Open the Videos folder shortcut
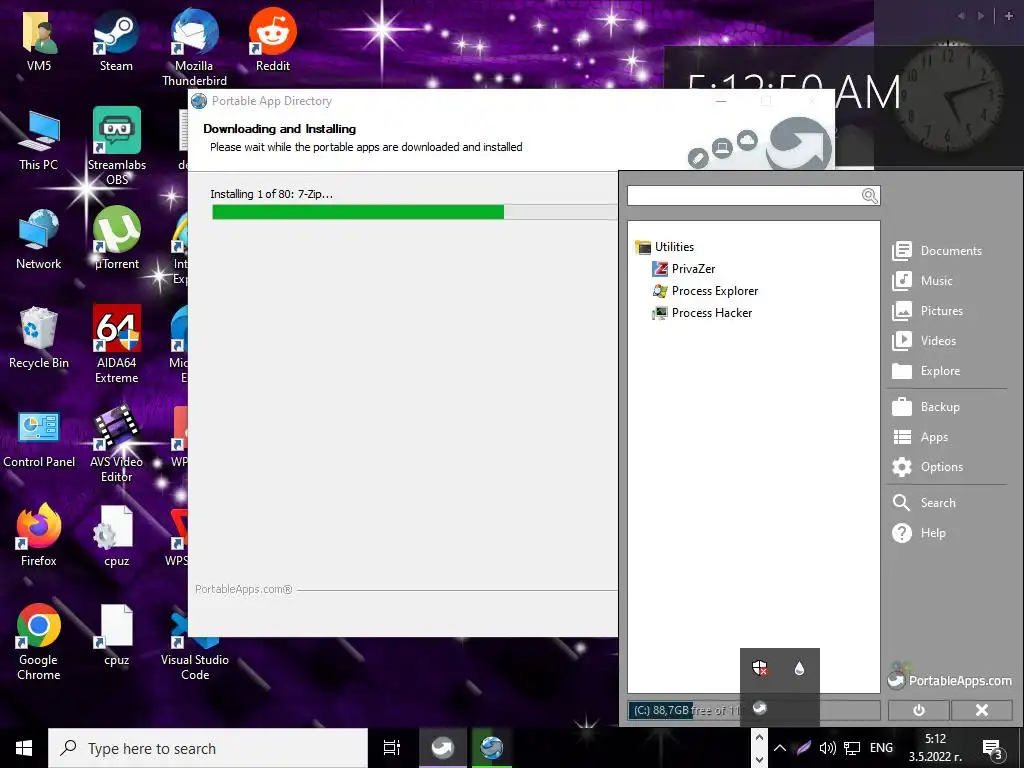 (924, 341)
